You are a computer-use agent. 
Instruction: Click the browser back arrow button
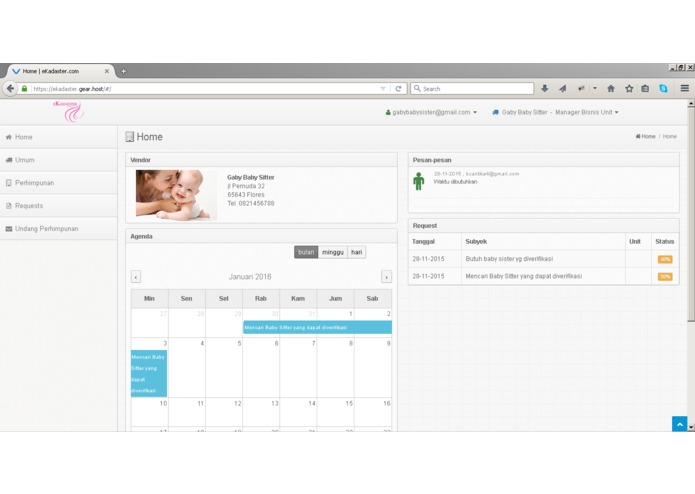10,89
